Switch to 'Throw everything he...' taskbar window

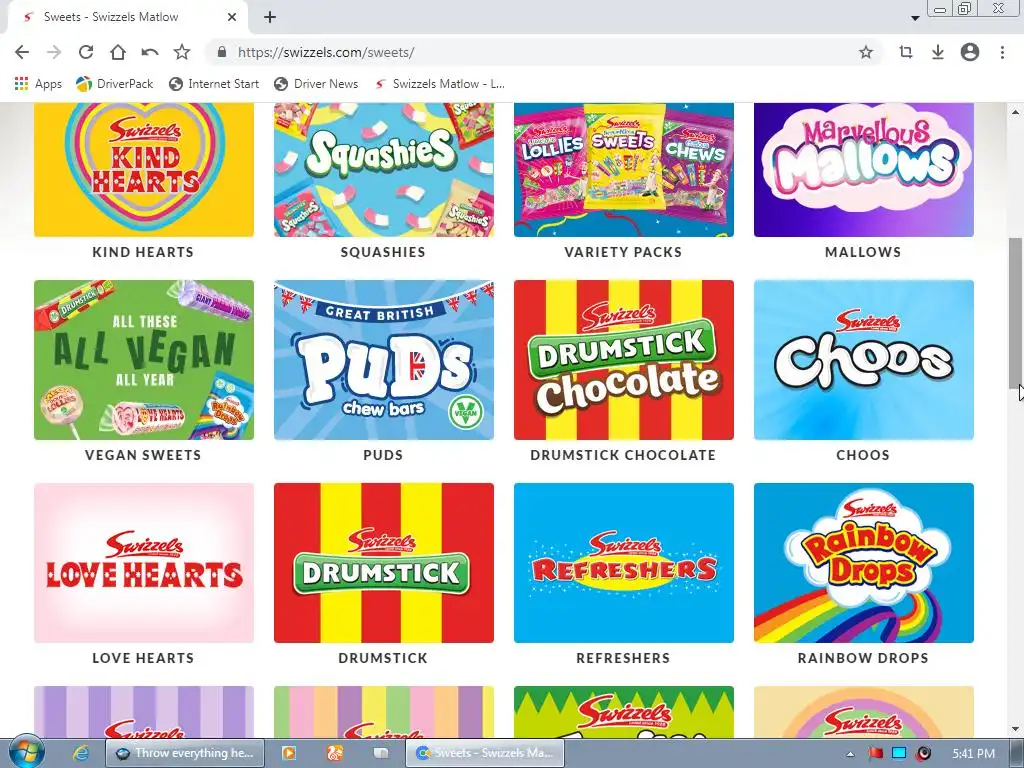[x=185, y=753]
